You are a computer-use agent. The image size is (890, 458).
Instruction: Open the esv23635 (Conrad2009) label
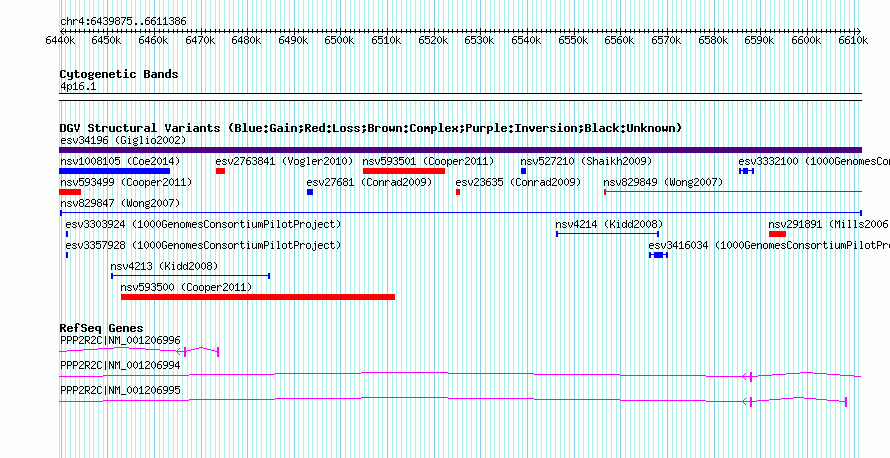point(519,182)
